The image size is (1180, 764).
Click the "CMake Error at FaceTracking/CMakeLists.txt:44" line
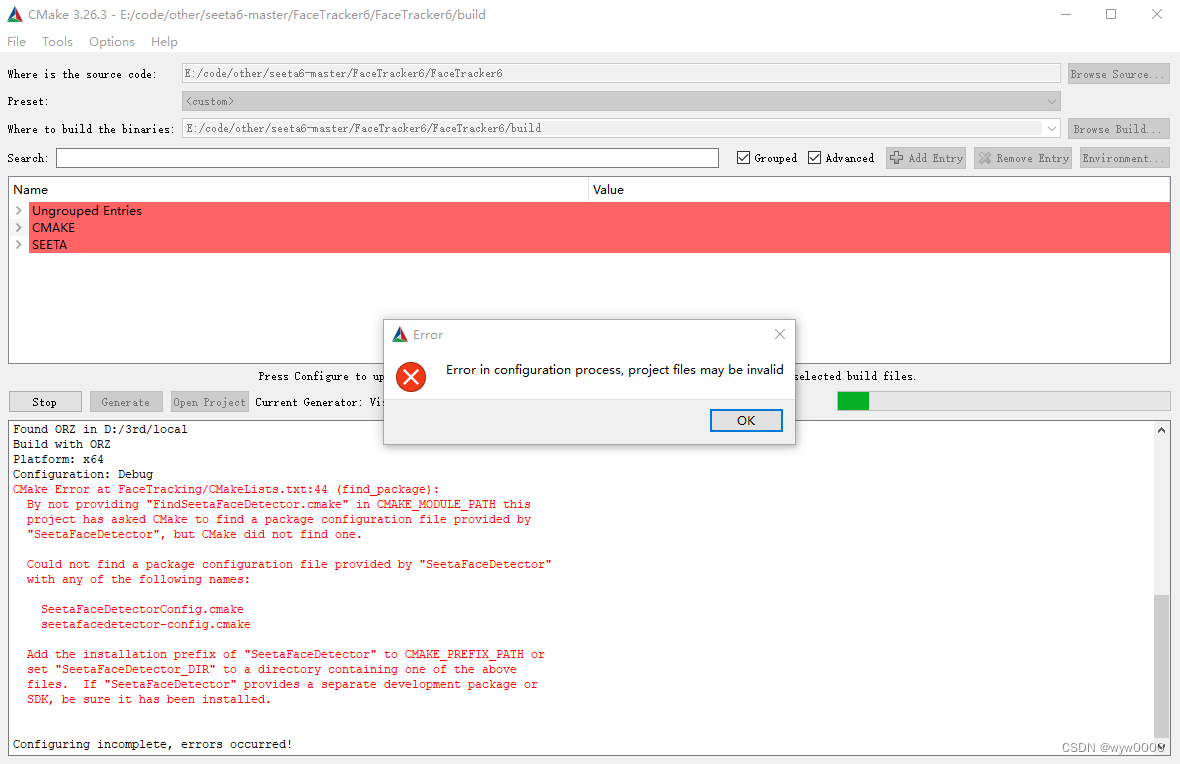tap(226, 489)
